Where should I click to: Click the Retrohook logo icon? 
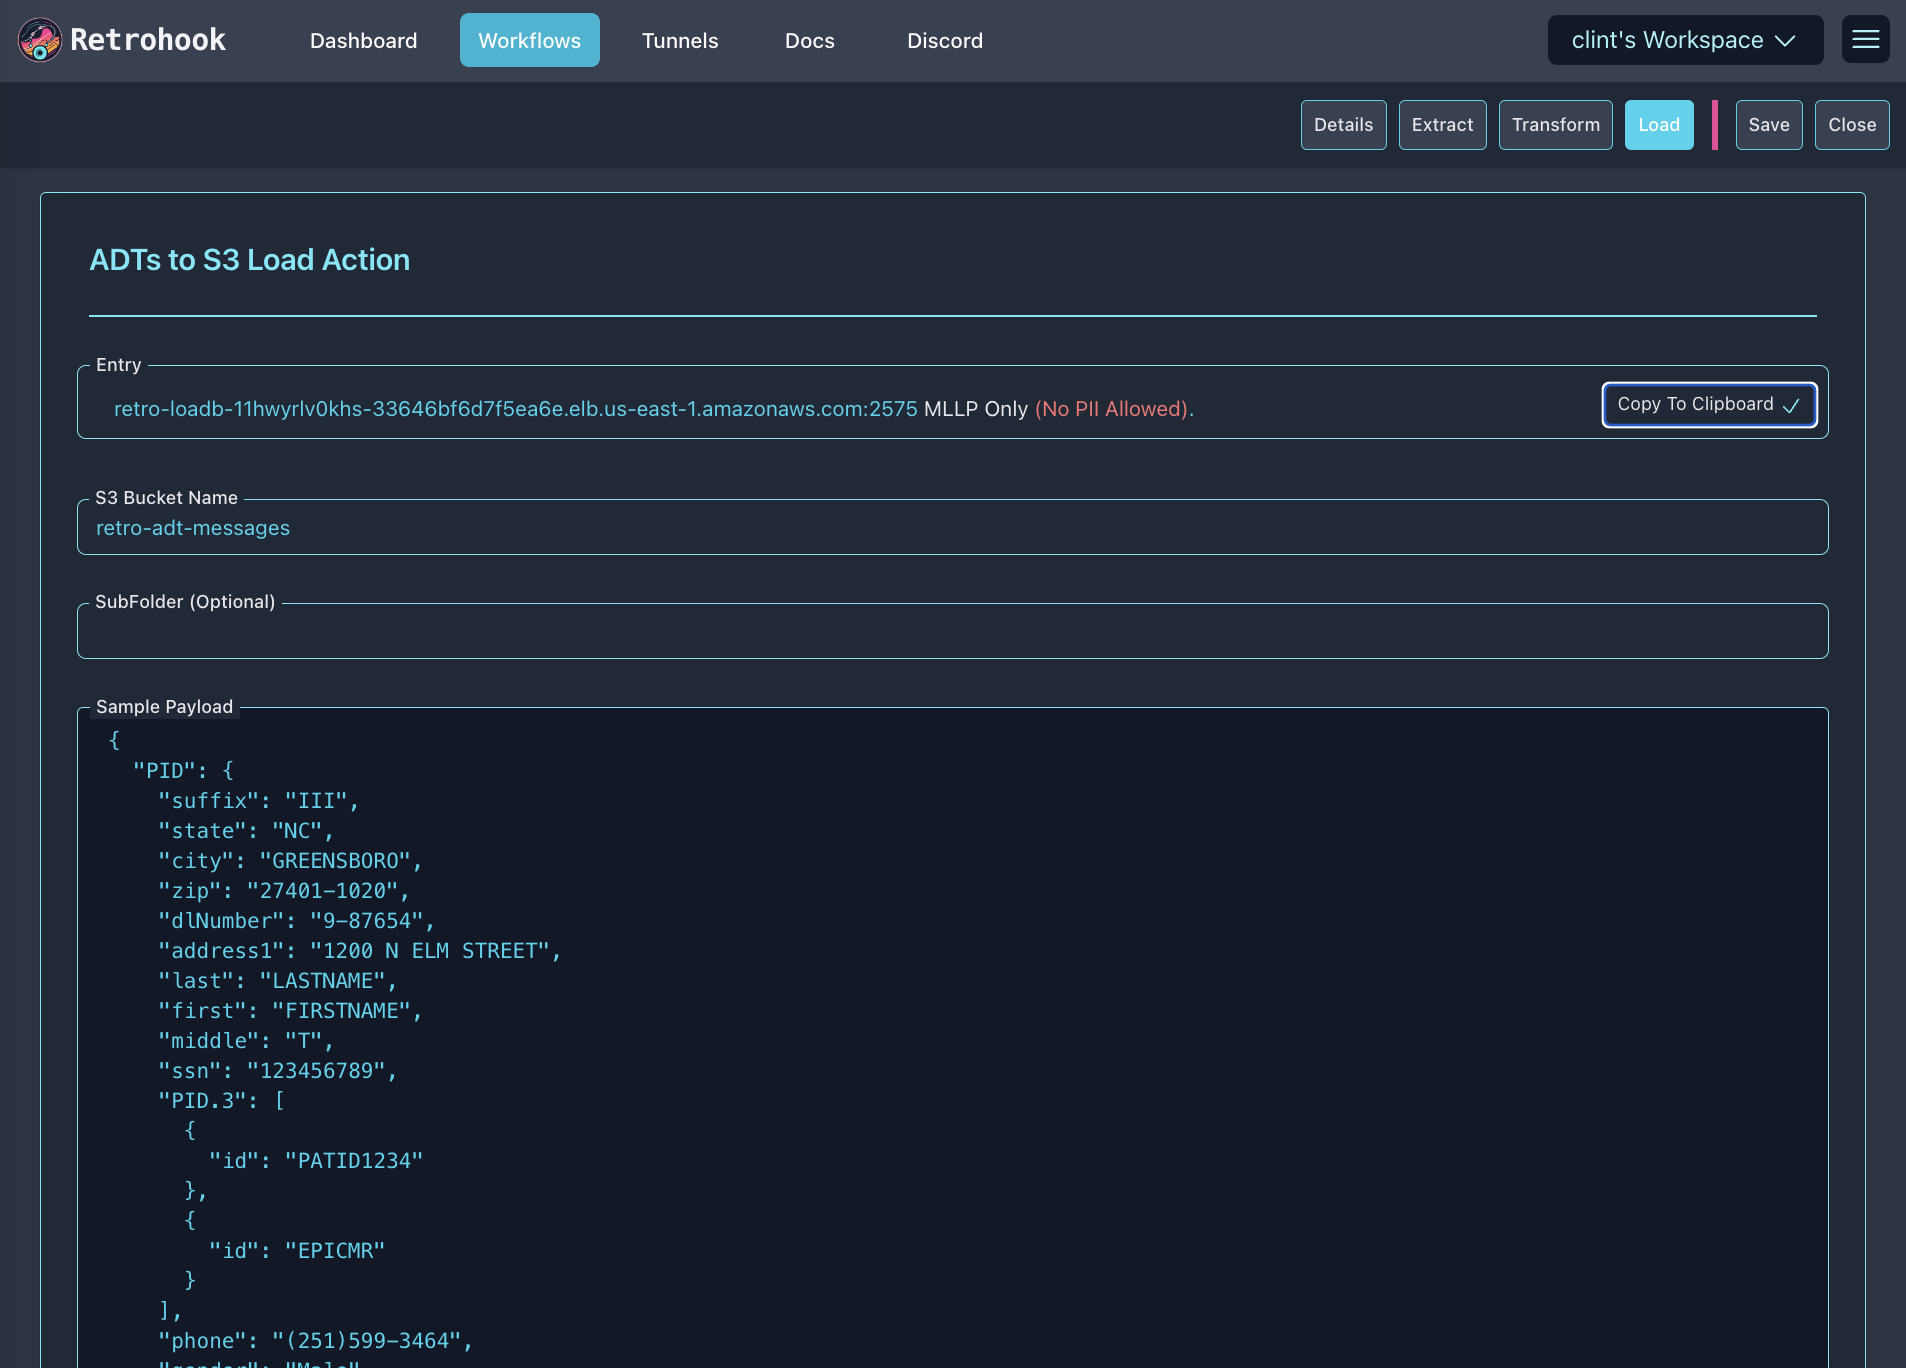tap(40, 40)
